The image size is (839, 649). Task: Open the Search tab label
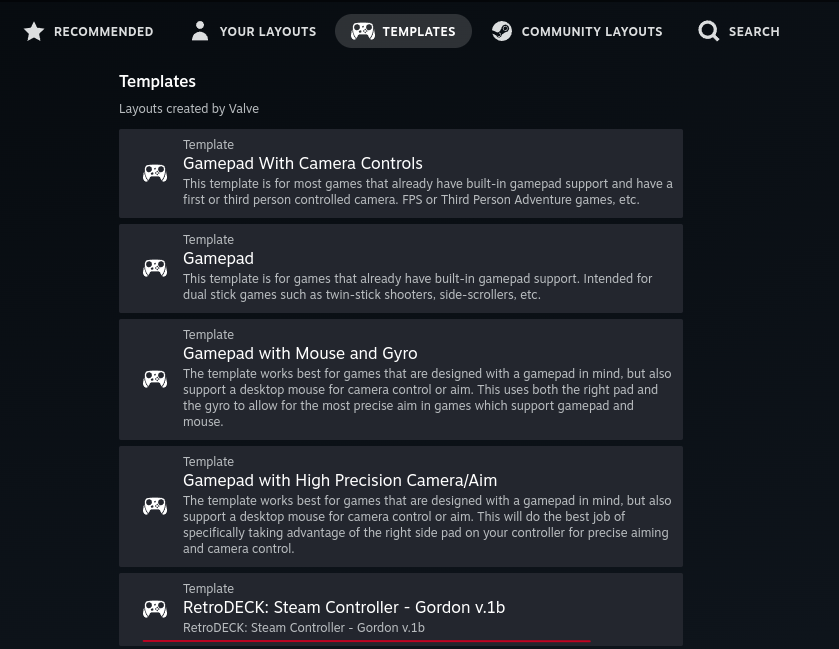coord(753,32)
